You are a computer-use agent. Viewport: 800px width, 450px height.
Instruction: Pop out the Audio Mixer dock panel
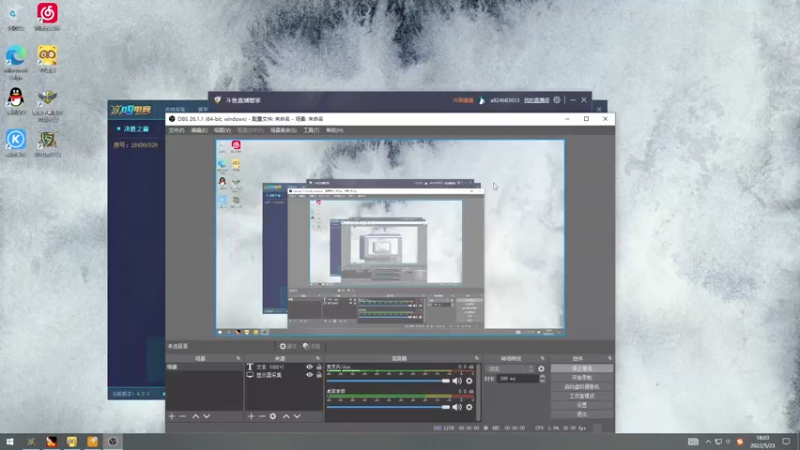[477, 358]
